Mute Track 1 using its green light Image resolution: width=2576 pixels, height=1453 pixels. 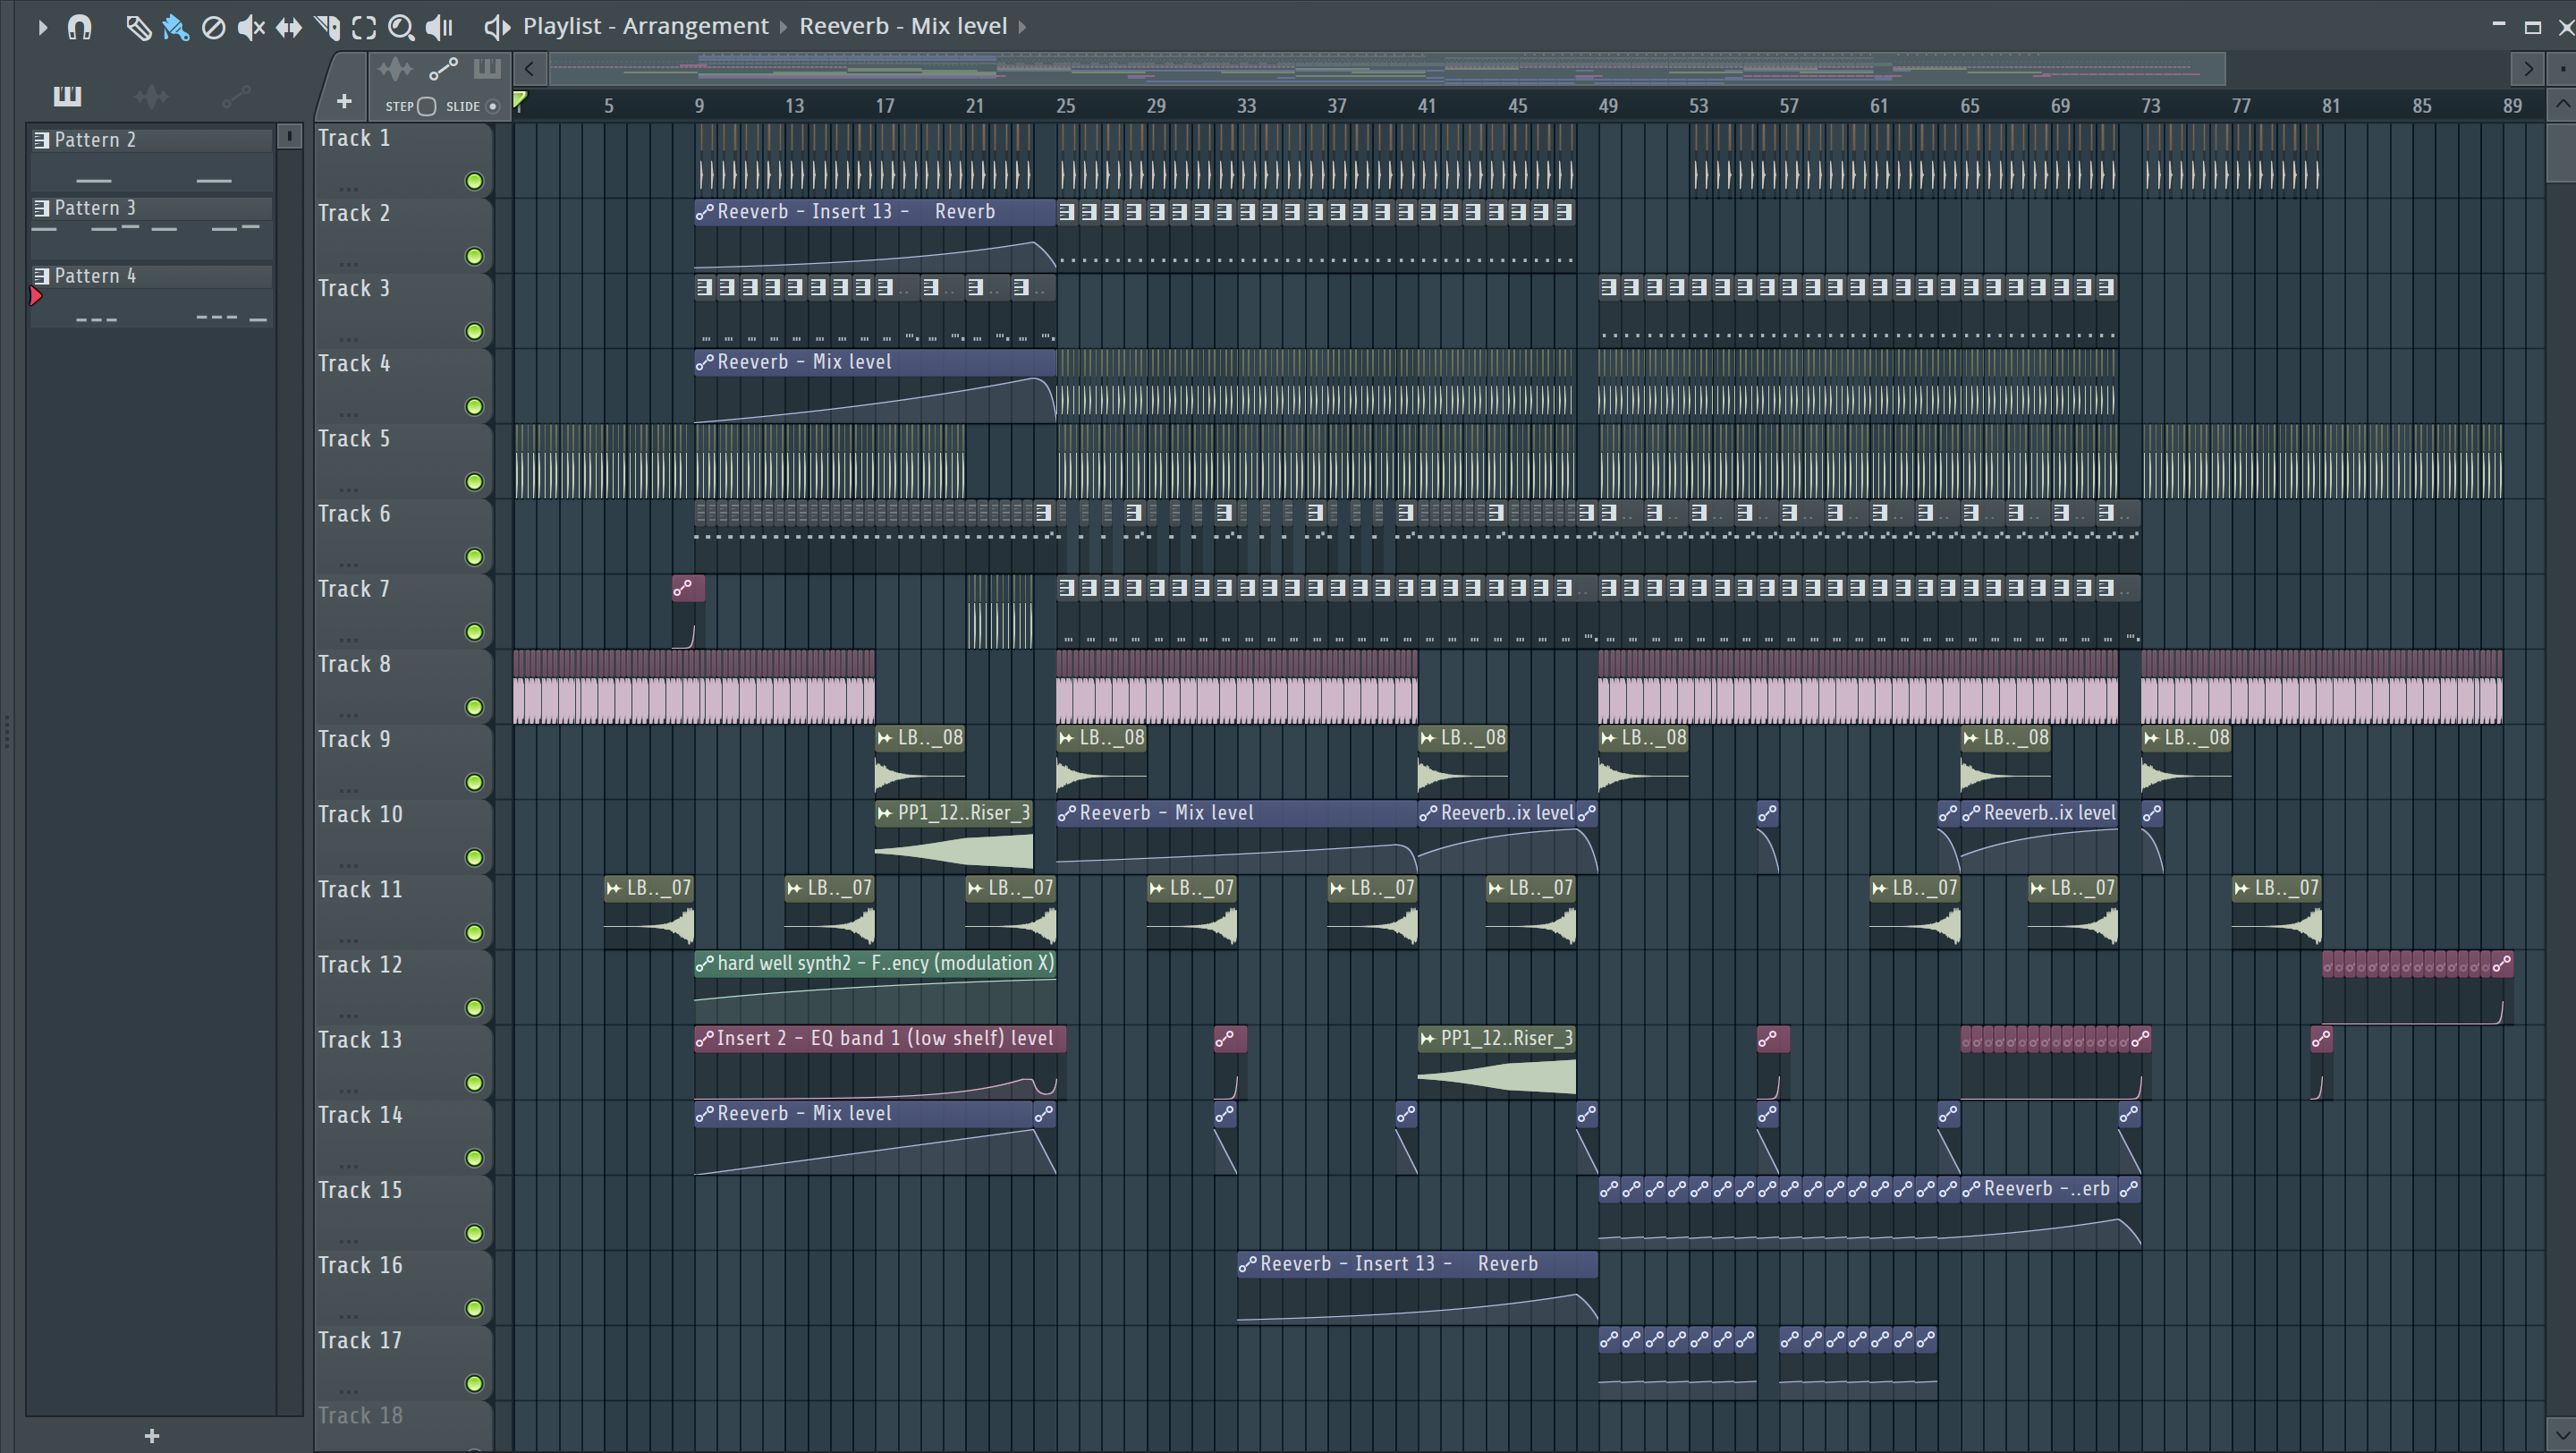click(x=475, y=181)
